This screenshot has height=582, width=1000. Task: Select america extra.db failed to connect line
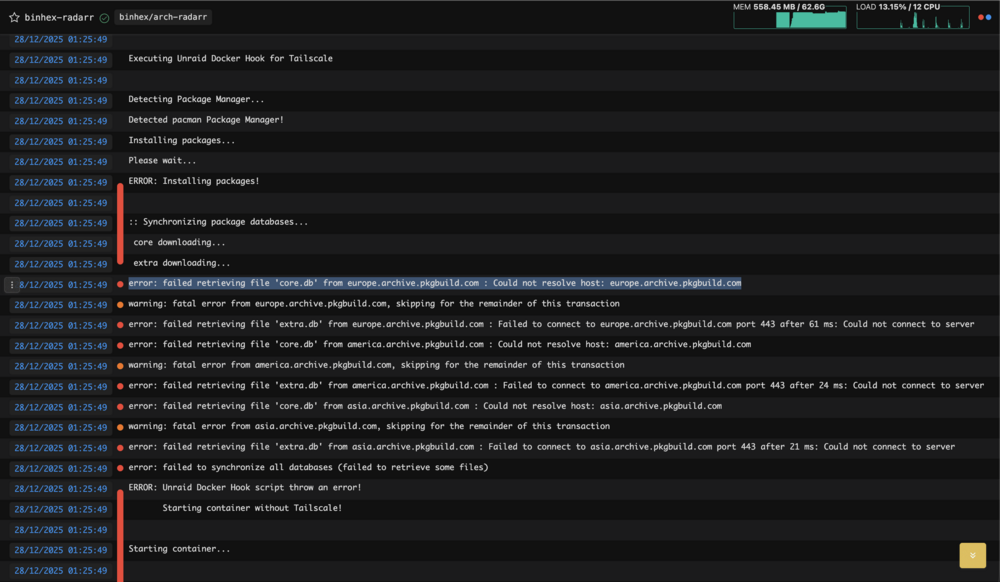pos(556,385)
